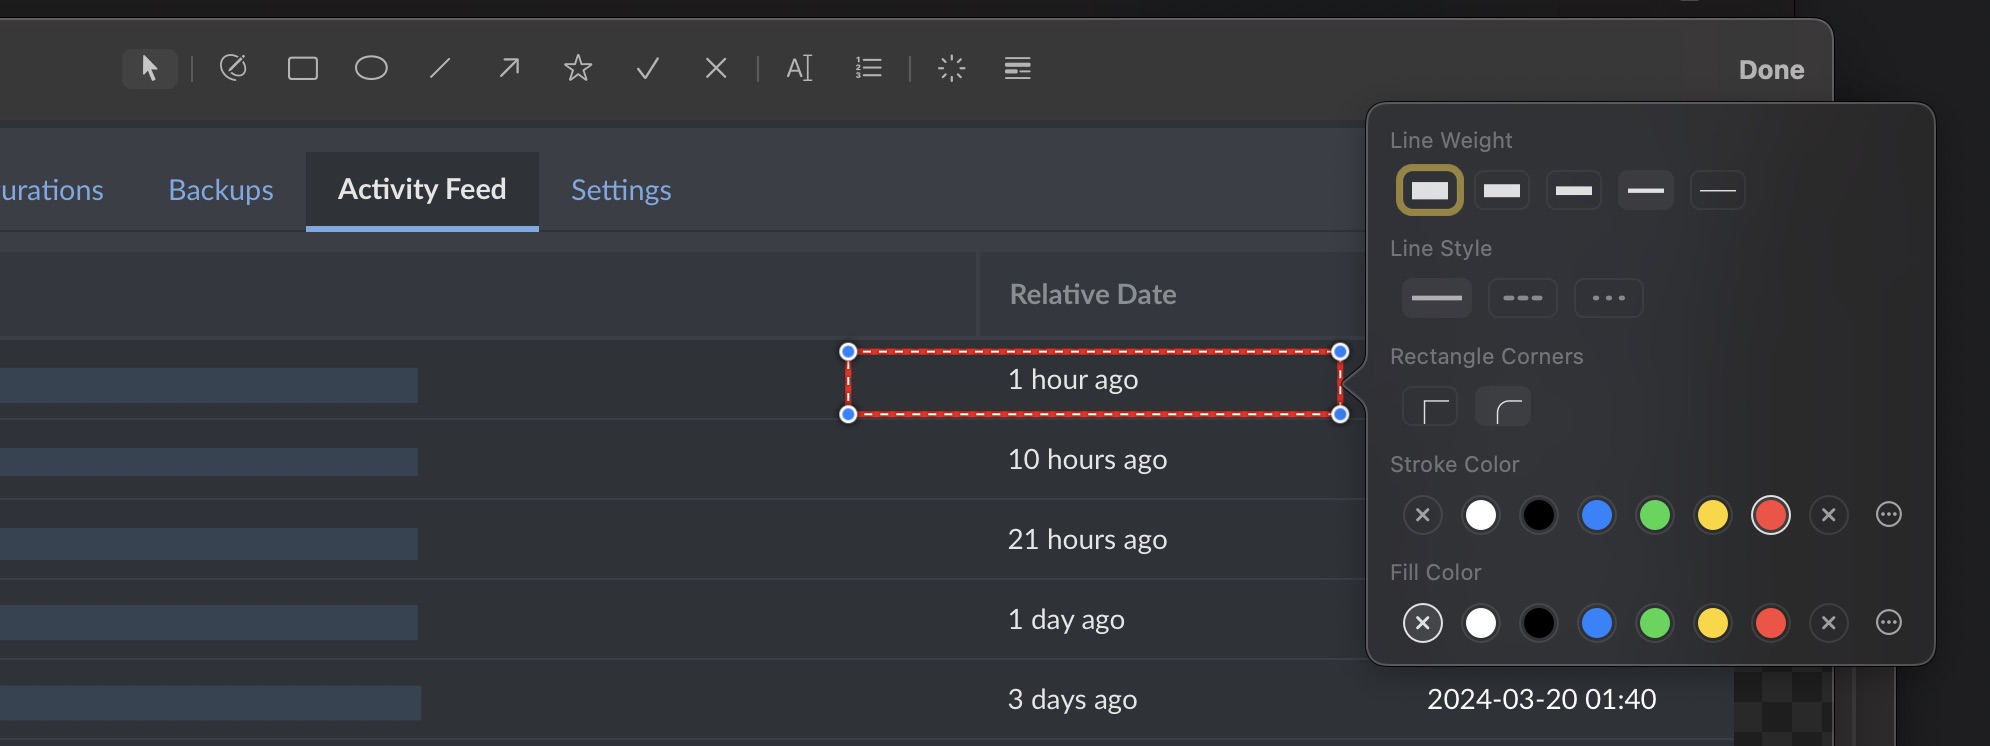Set fill color to green

[1655, 623]
